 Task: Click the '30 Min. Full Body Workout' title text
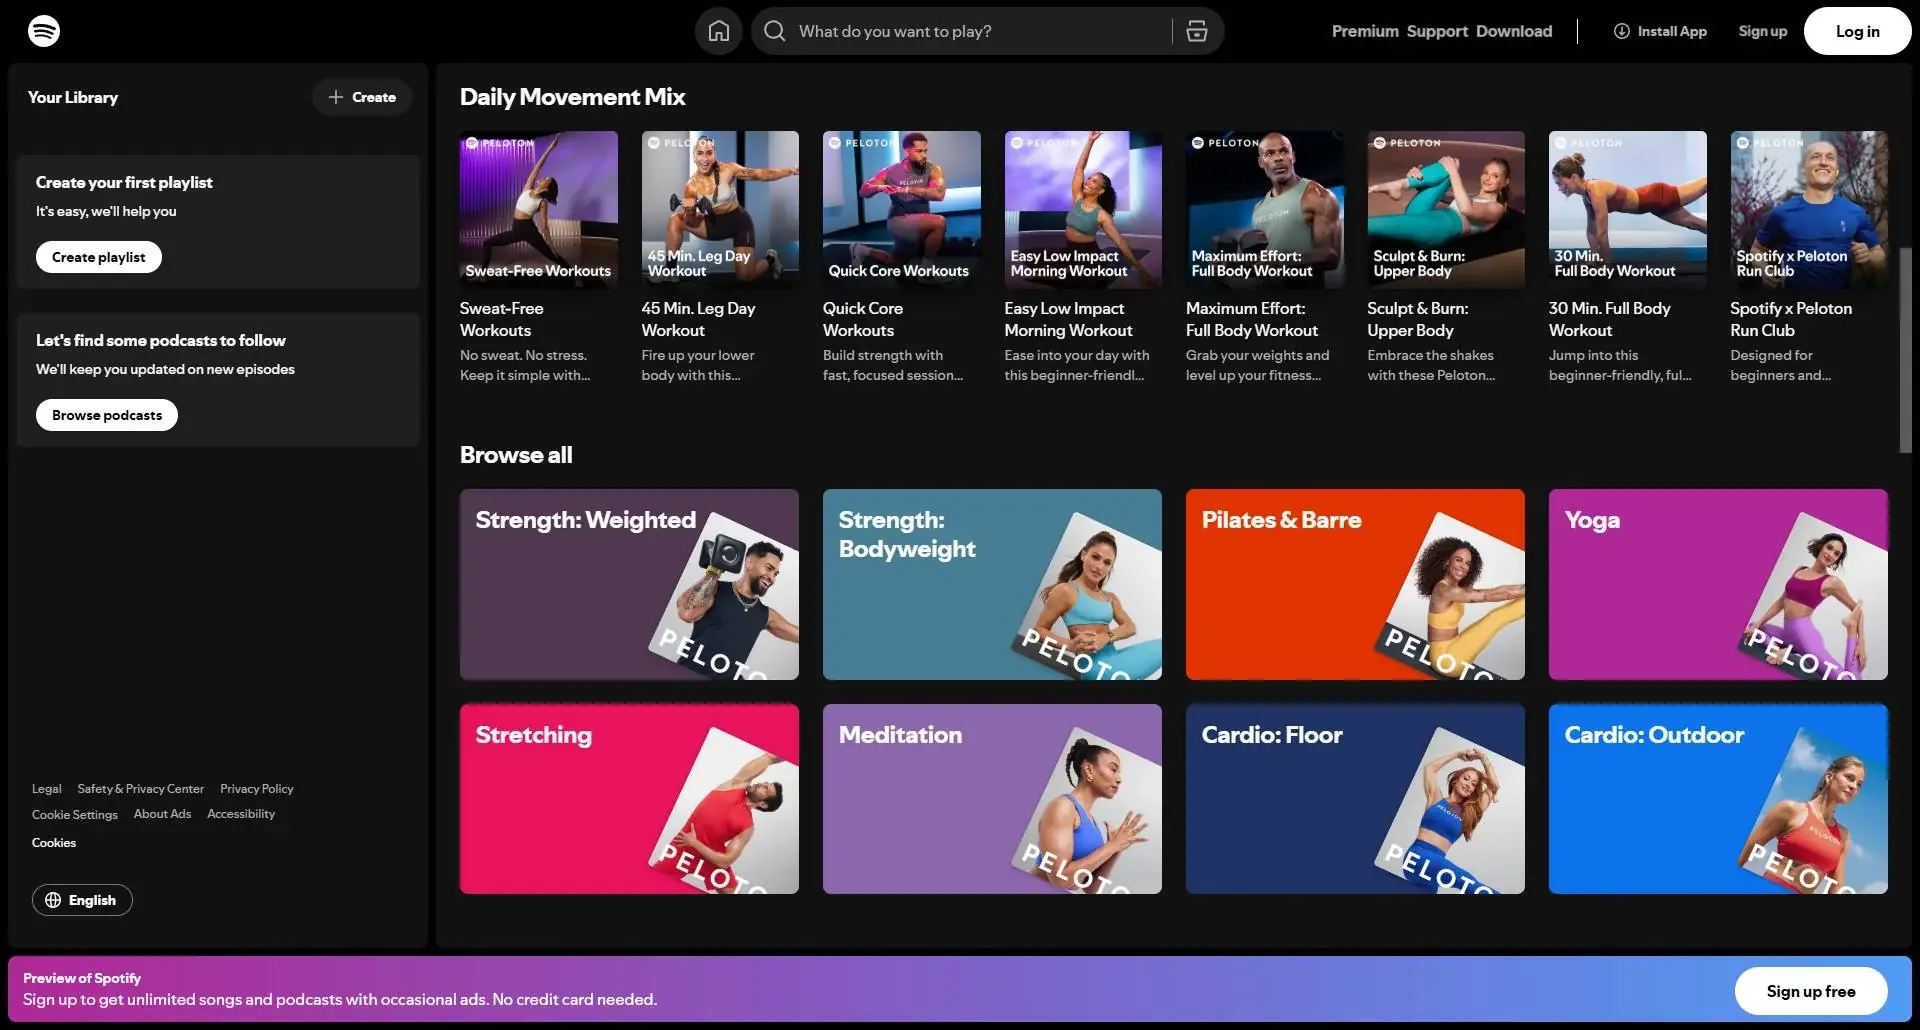tap(1609, 319)
